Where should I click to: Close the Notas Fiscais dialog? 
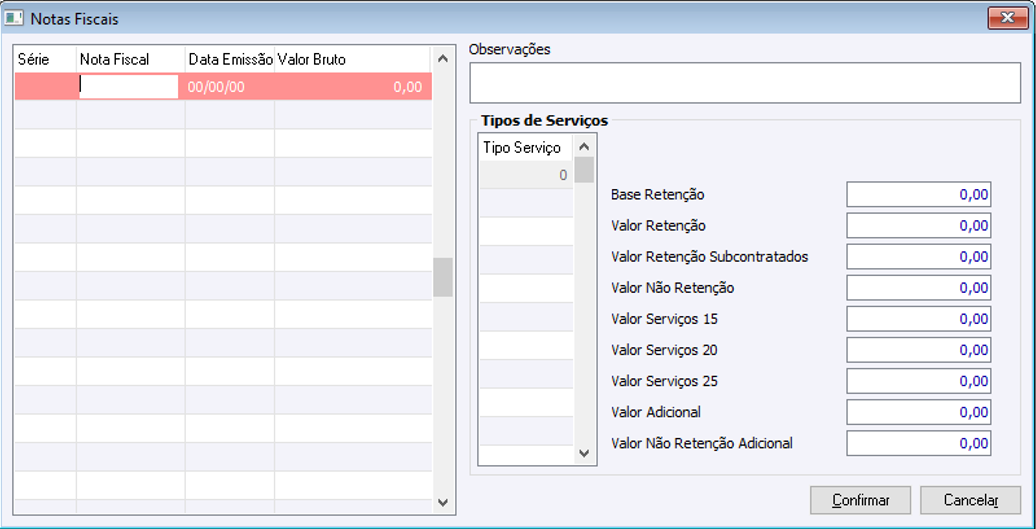click(1001, 17)
